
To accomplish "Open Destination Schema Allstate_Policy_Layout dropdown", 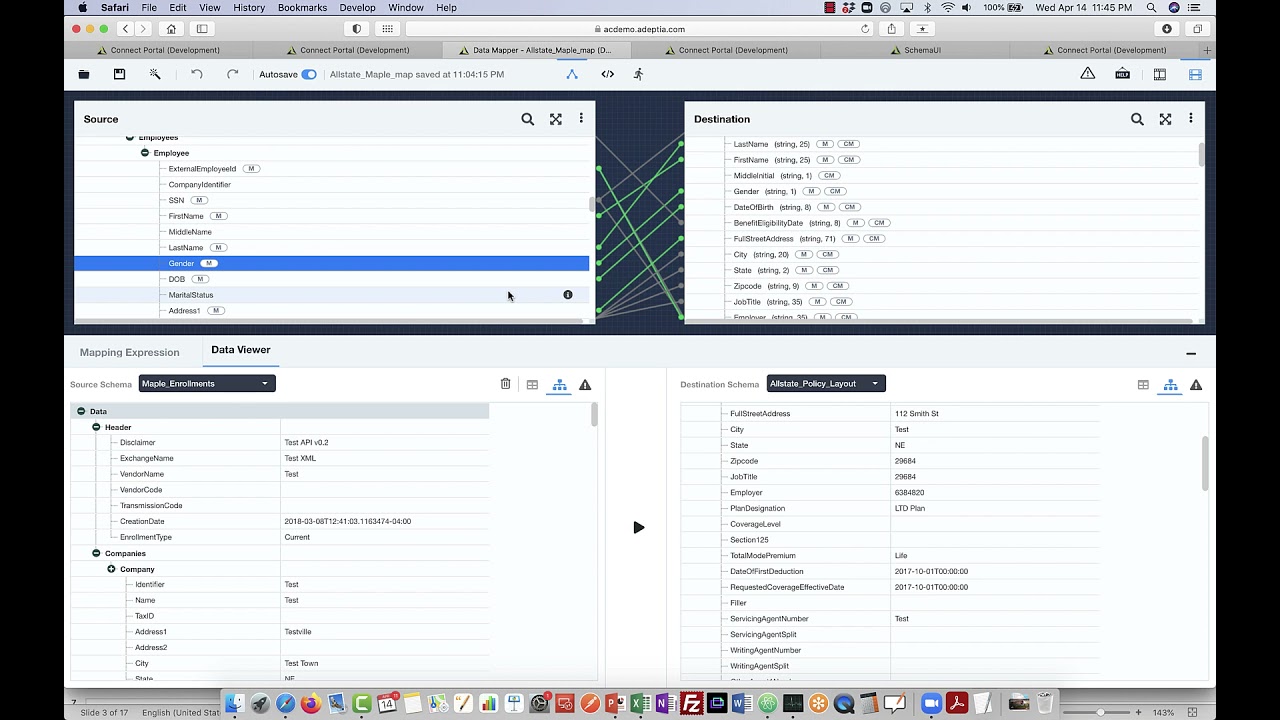I will (826, 384).
